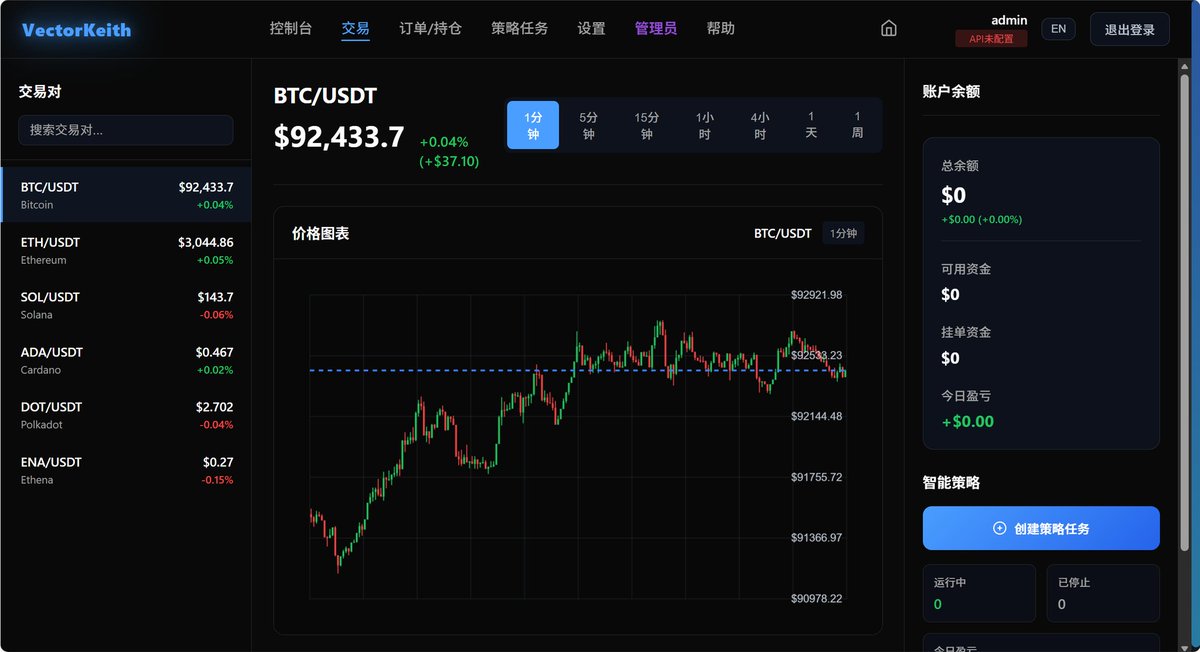Select the 1周 interval
Viewport: 1200px width, 652px height.
click(x=857, y=125)
